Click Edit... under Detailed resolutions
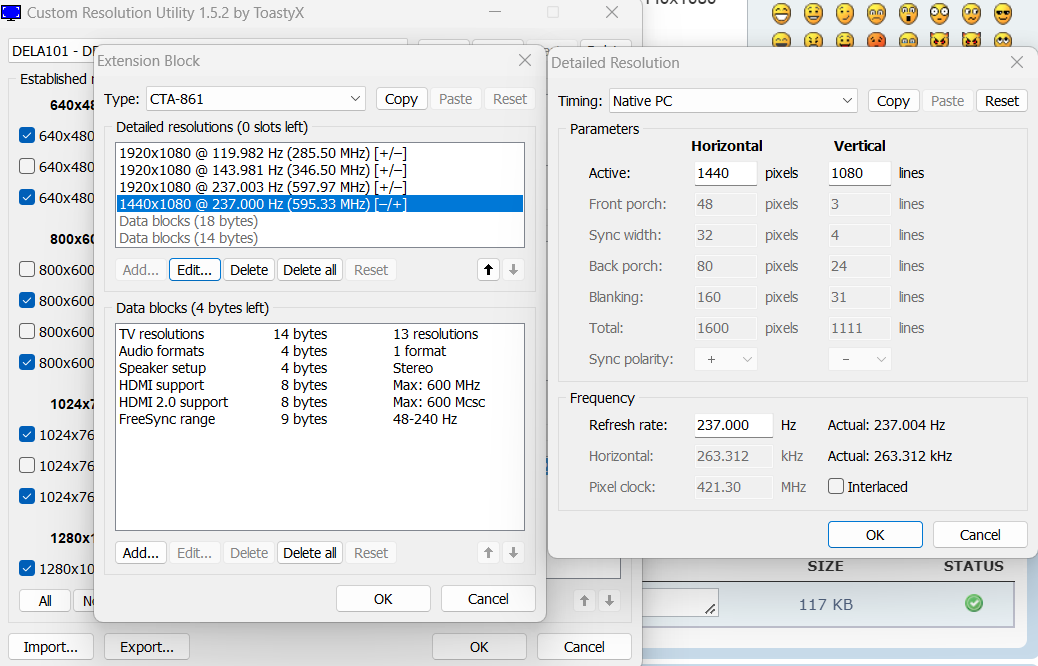The height and width of the screenshot is (666, 1038). tap(195, 270)
